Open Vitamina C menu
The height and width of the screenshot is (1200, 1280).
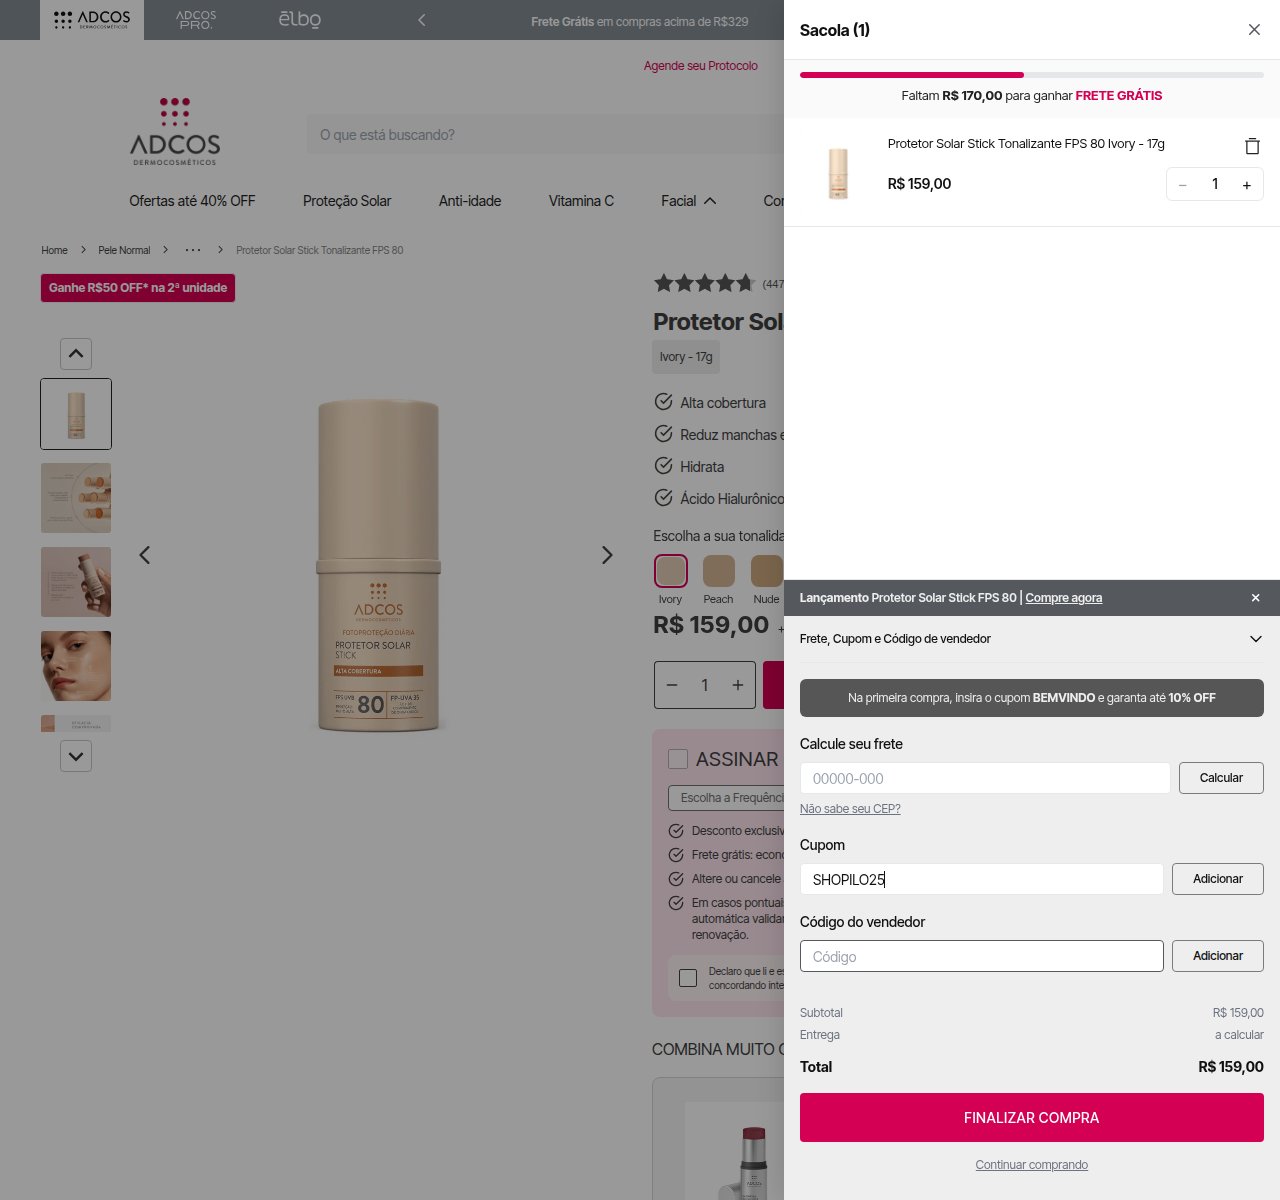tap(581, 201)
